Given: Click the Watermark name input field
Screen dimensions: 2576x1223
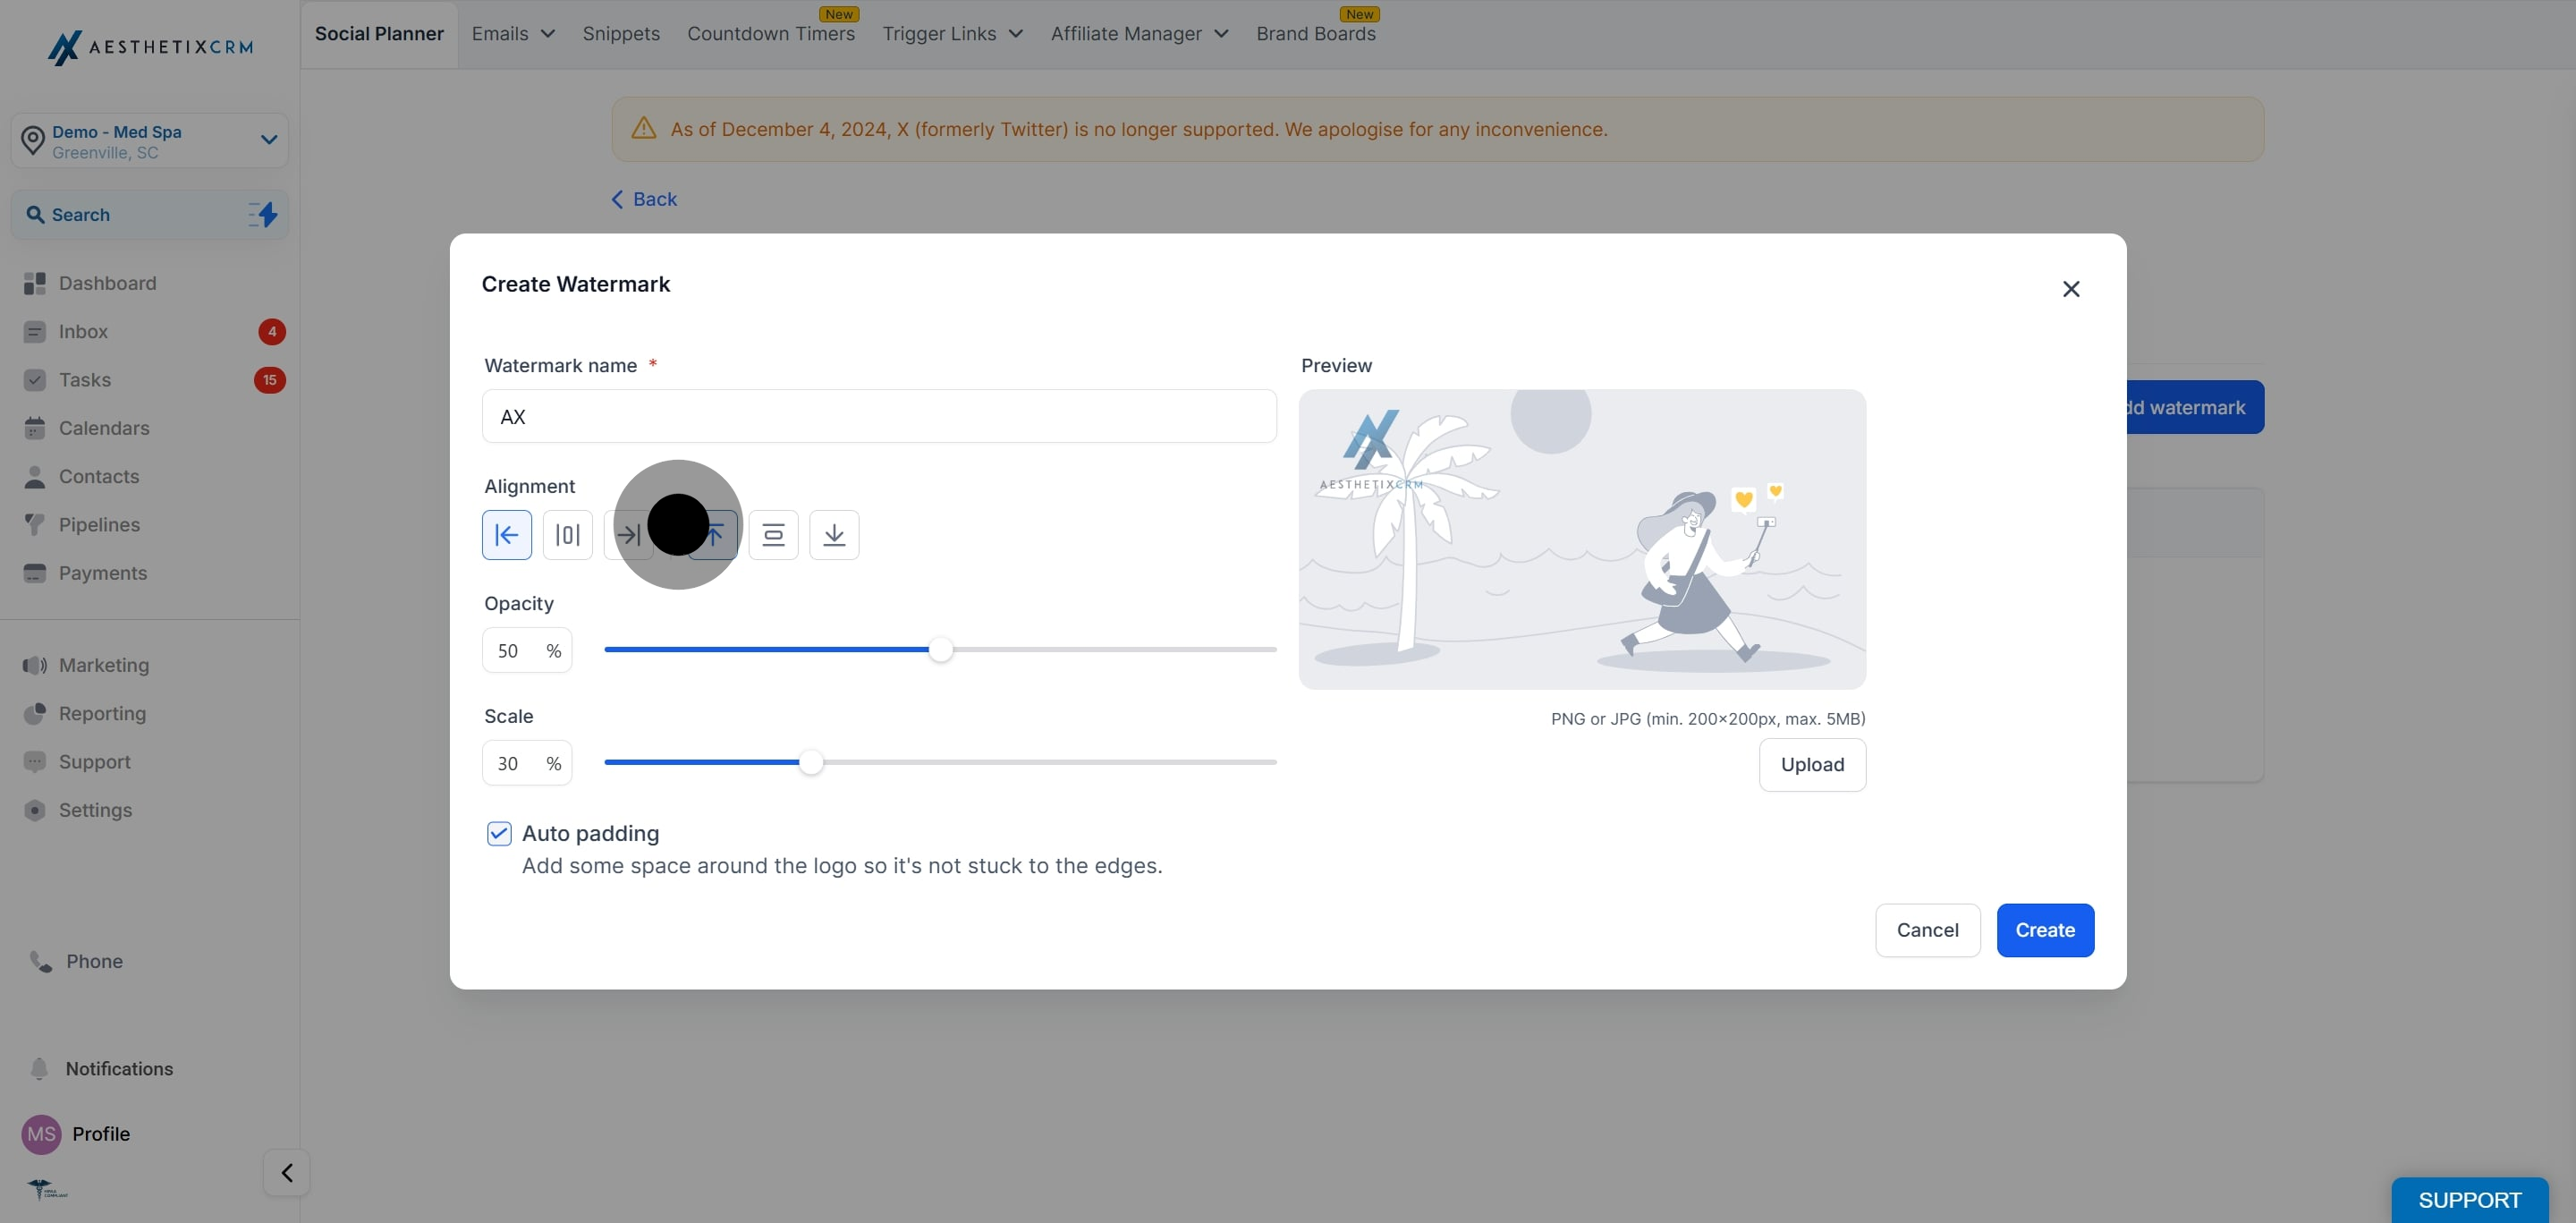Looking at the screenshot, I should [x=878, y=417].
